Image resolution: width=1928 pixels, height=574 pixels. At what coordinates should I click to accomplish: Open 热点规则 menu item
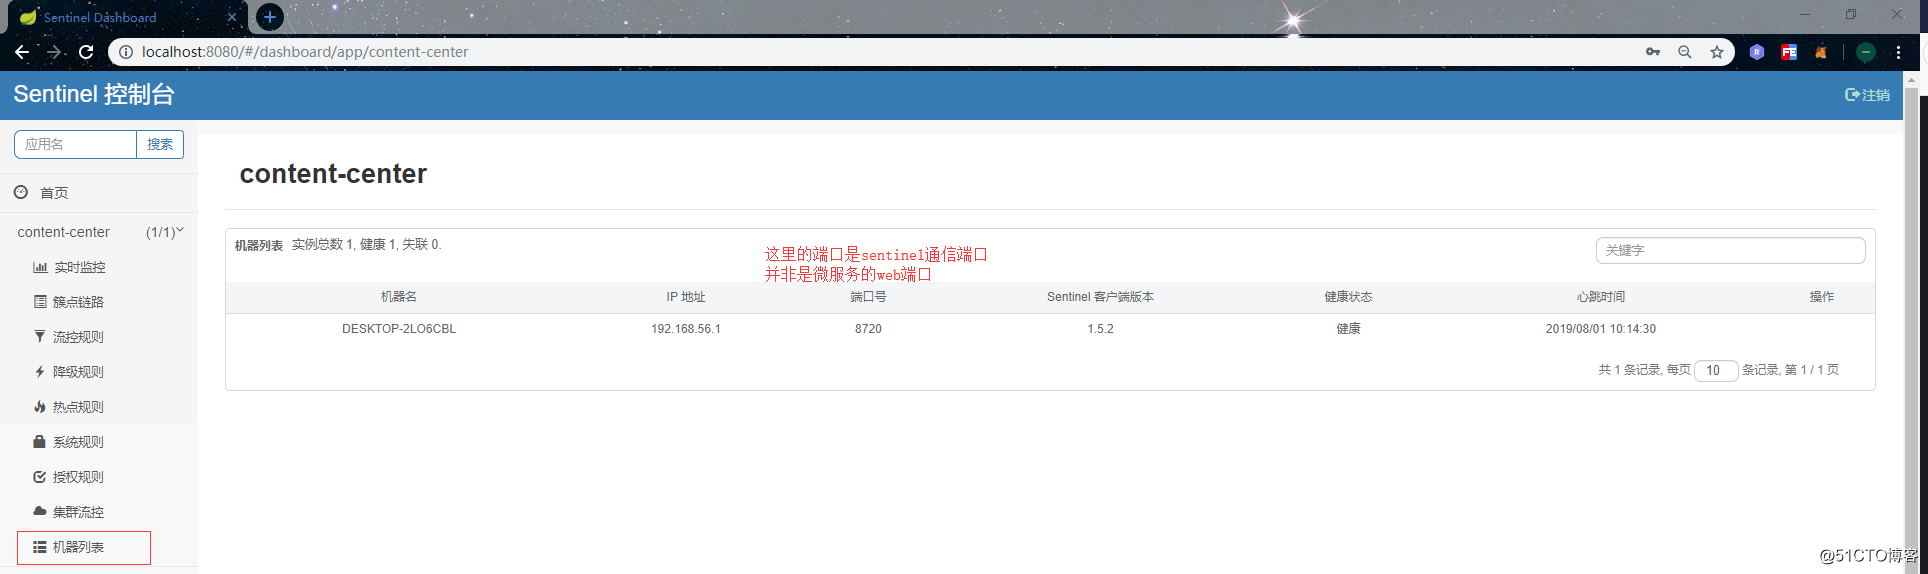pyautogui.click(x=78, y=407)
